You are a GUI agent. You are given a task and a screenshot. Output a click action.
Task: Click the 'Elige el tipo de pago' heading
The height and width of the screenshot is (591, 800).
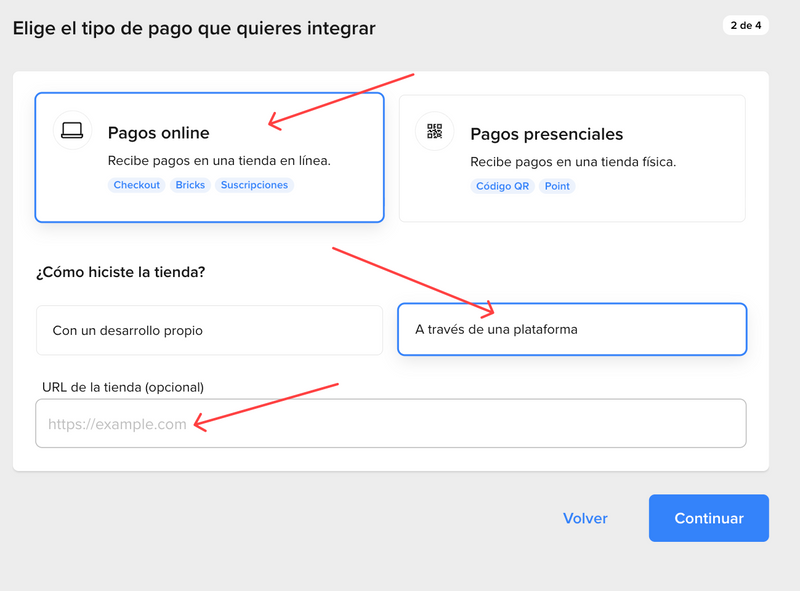(194, 28)
